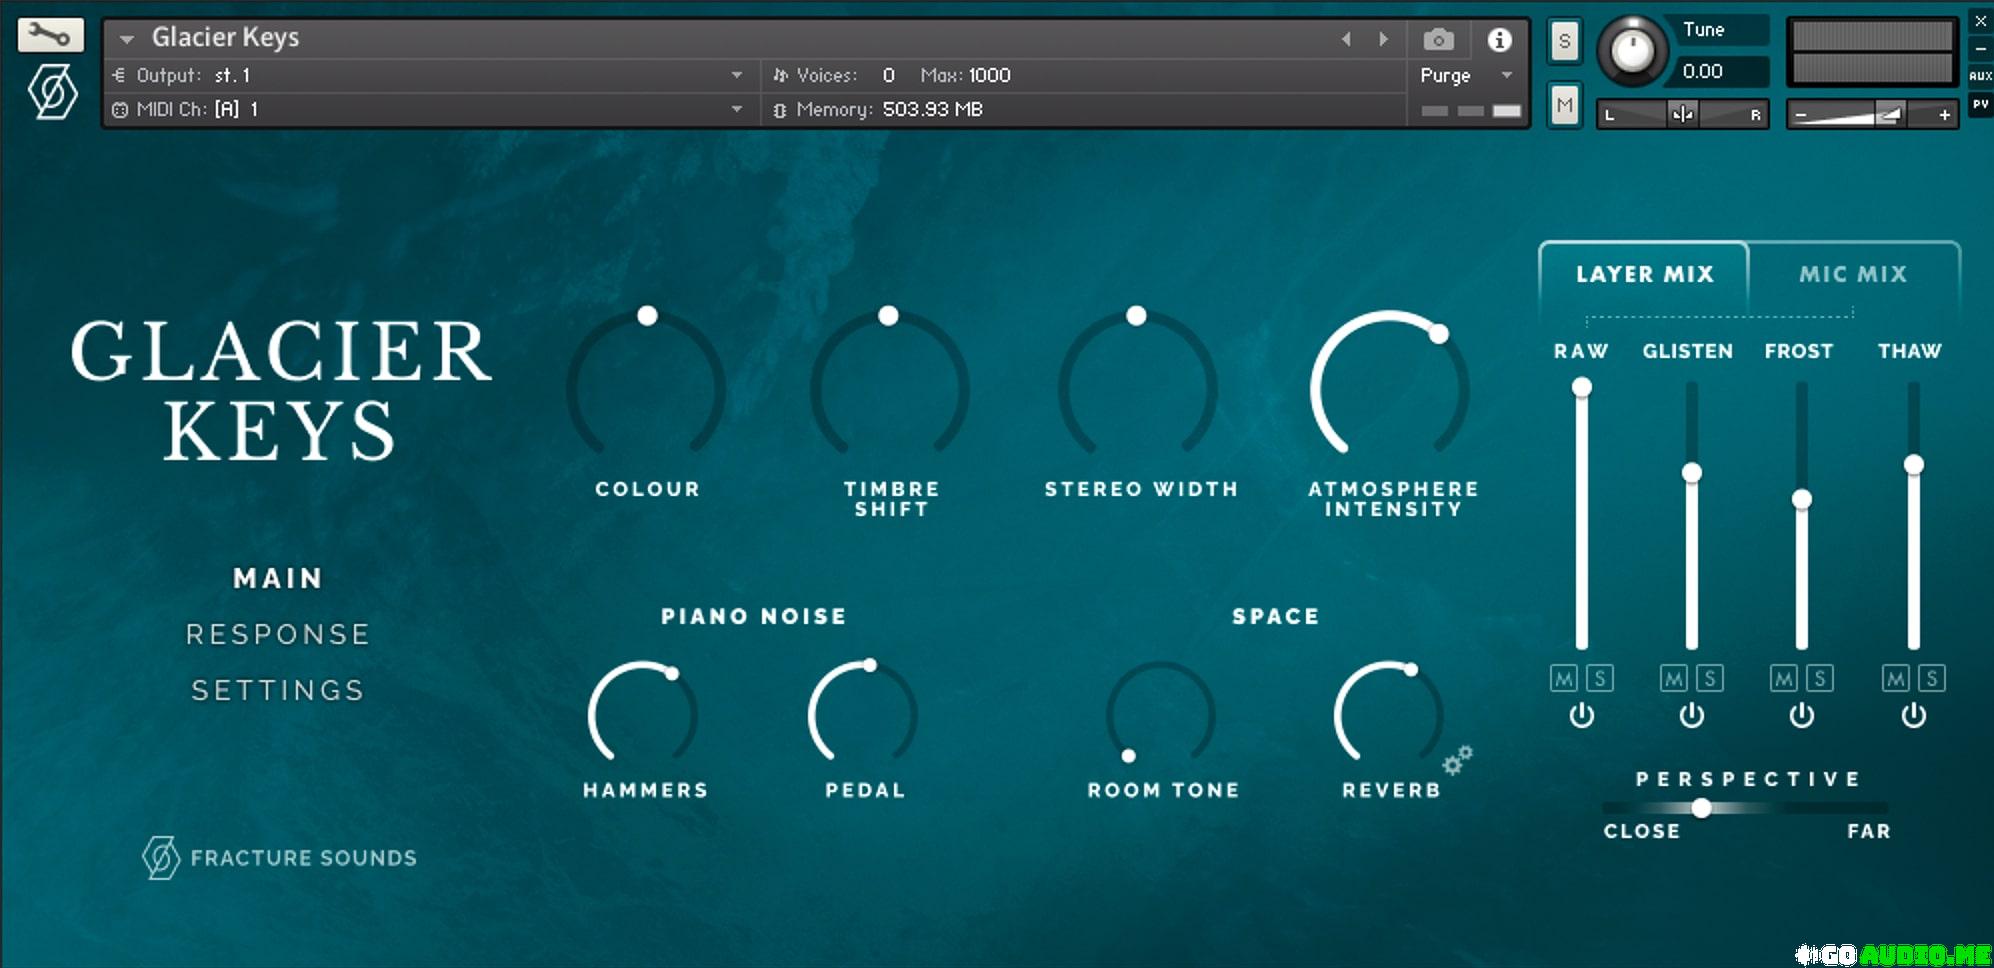Open the Output st. 1 dropdown

point(737,75)
